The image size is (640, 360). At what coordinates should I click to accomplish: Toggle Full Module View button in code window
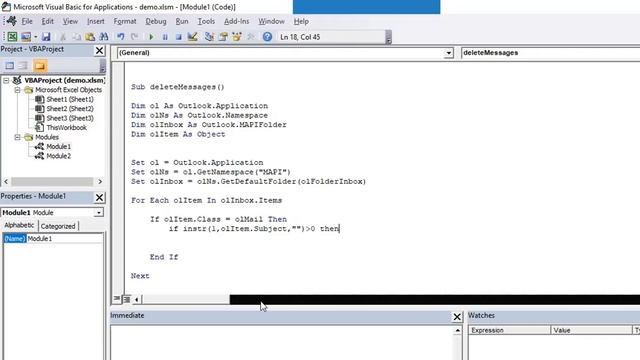(127, 299)
